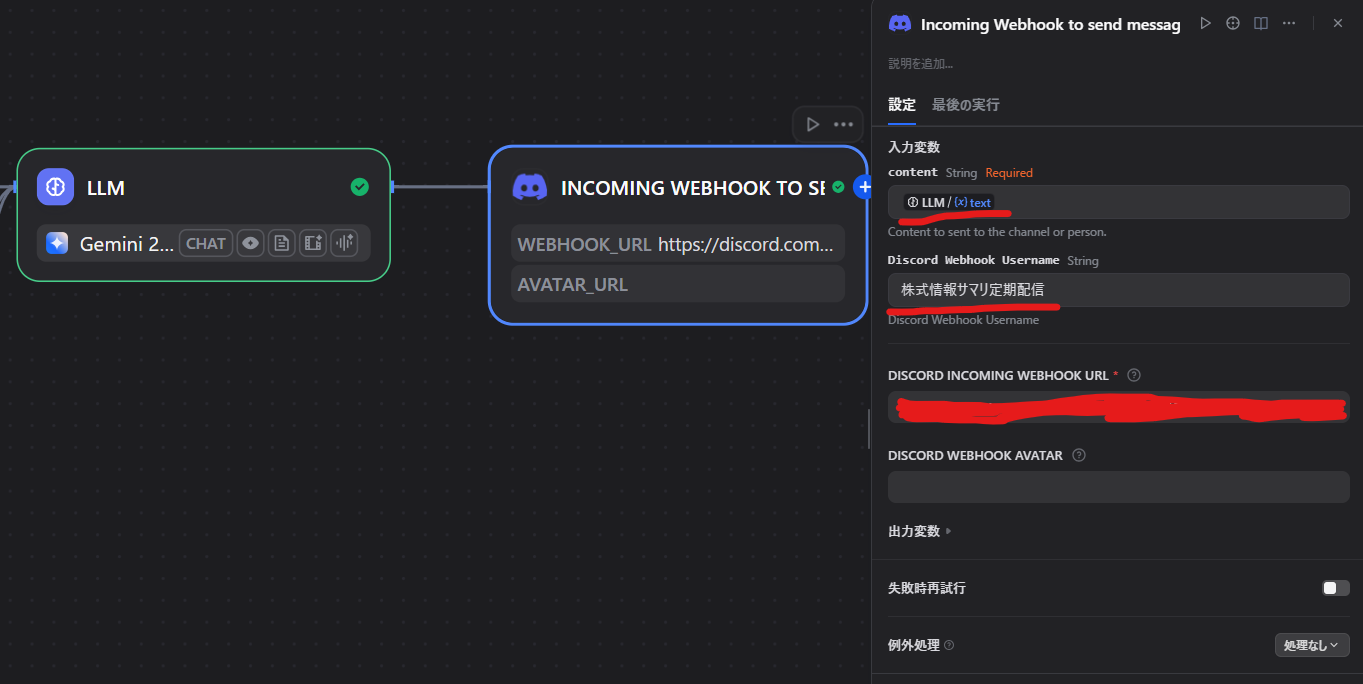Screen dimensions: 1363x684
Task: Expand the 出力変数 section
Action: (x=920, y=531)
